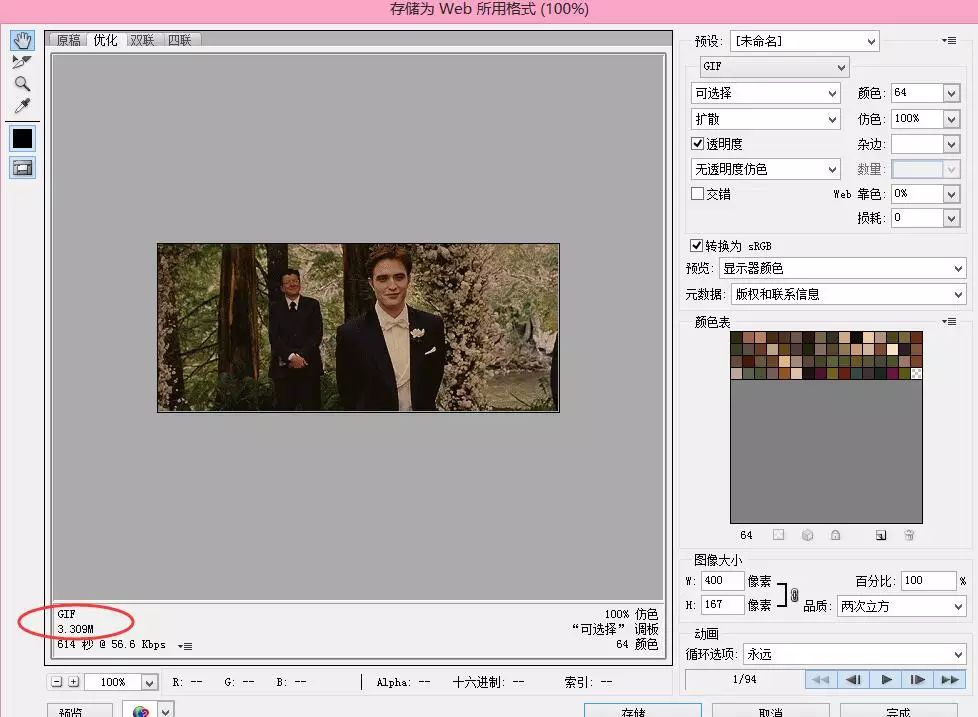Open preview info menu icon next to Kbps
This screenshot has height=717, width=978.
coord(185,646)
